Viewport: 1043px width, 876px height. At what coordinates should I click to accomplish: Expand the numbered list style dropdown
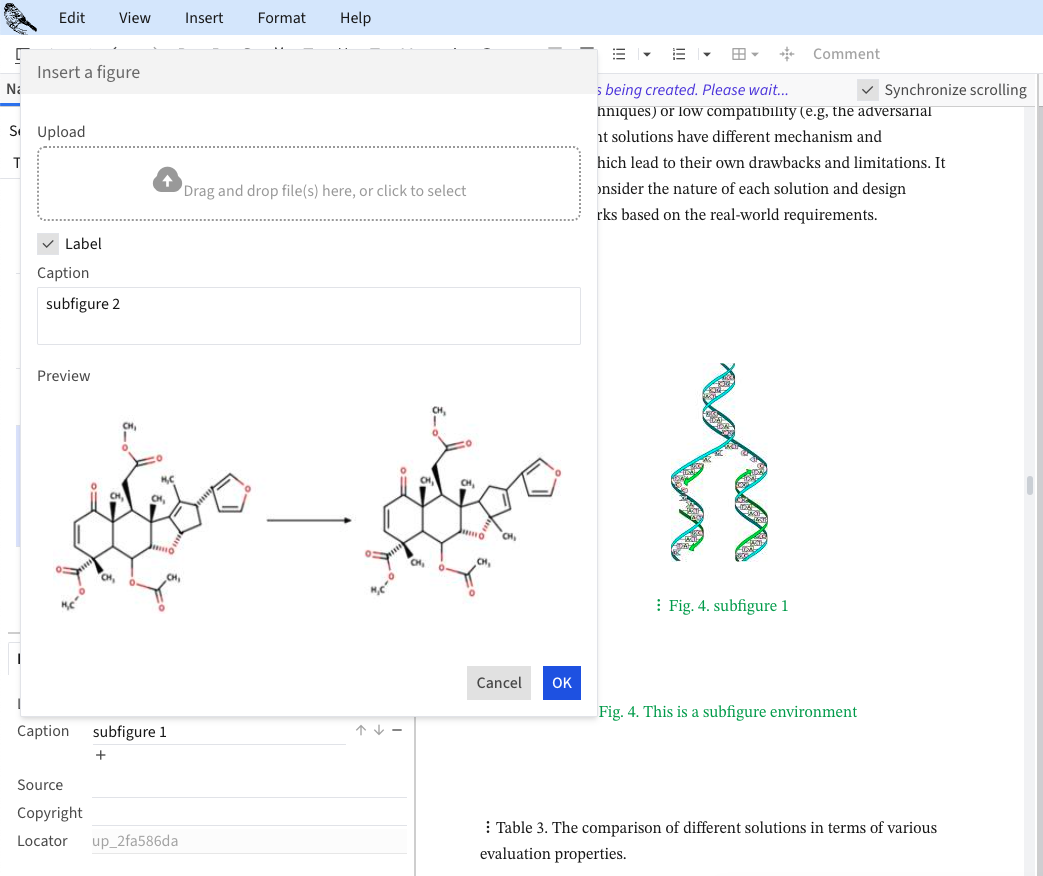tap(707, 54)
